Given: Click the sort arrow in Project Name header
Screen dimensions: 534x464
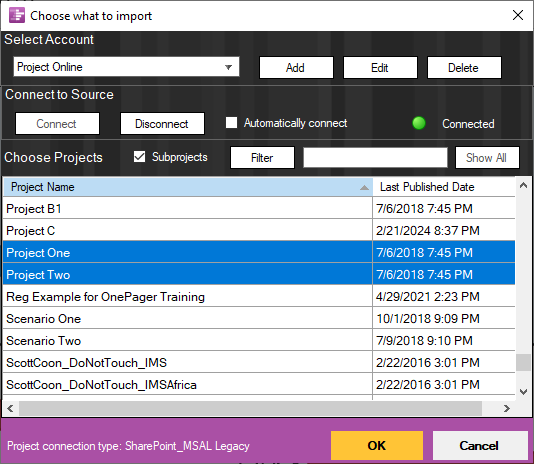Looking at the screenshot, I should pyautogui.click(x=364, y=187).
